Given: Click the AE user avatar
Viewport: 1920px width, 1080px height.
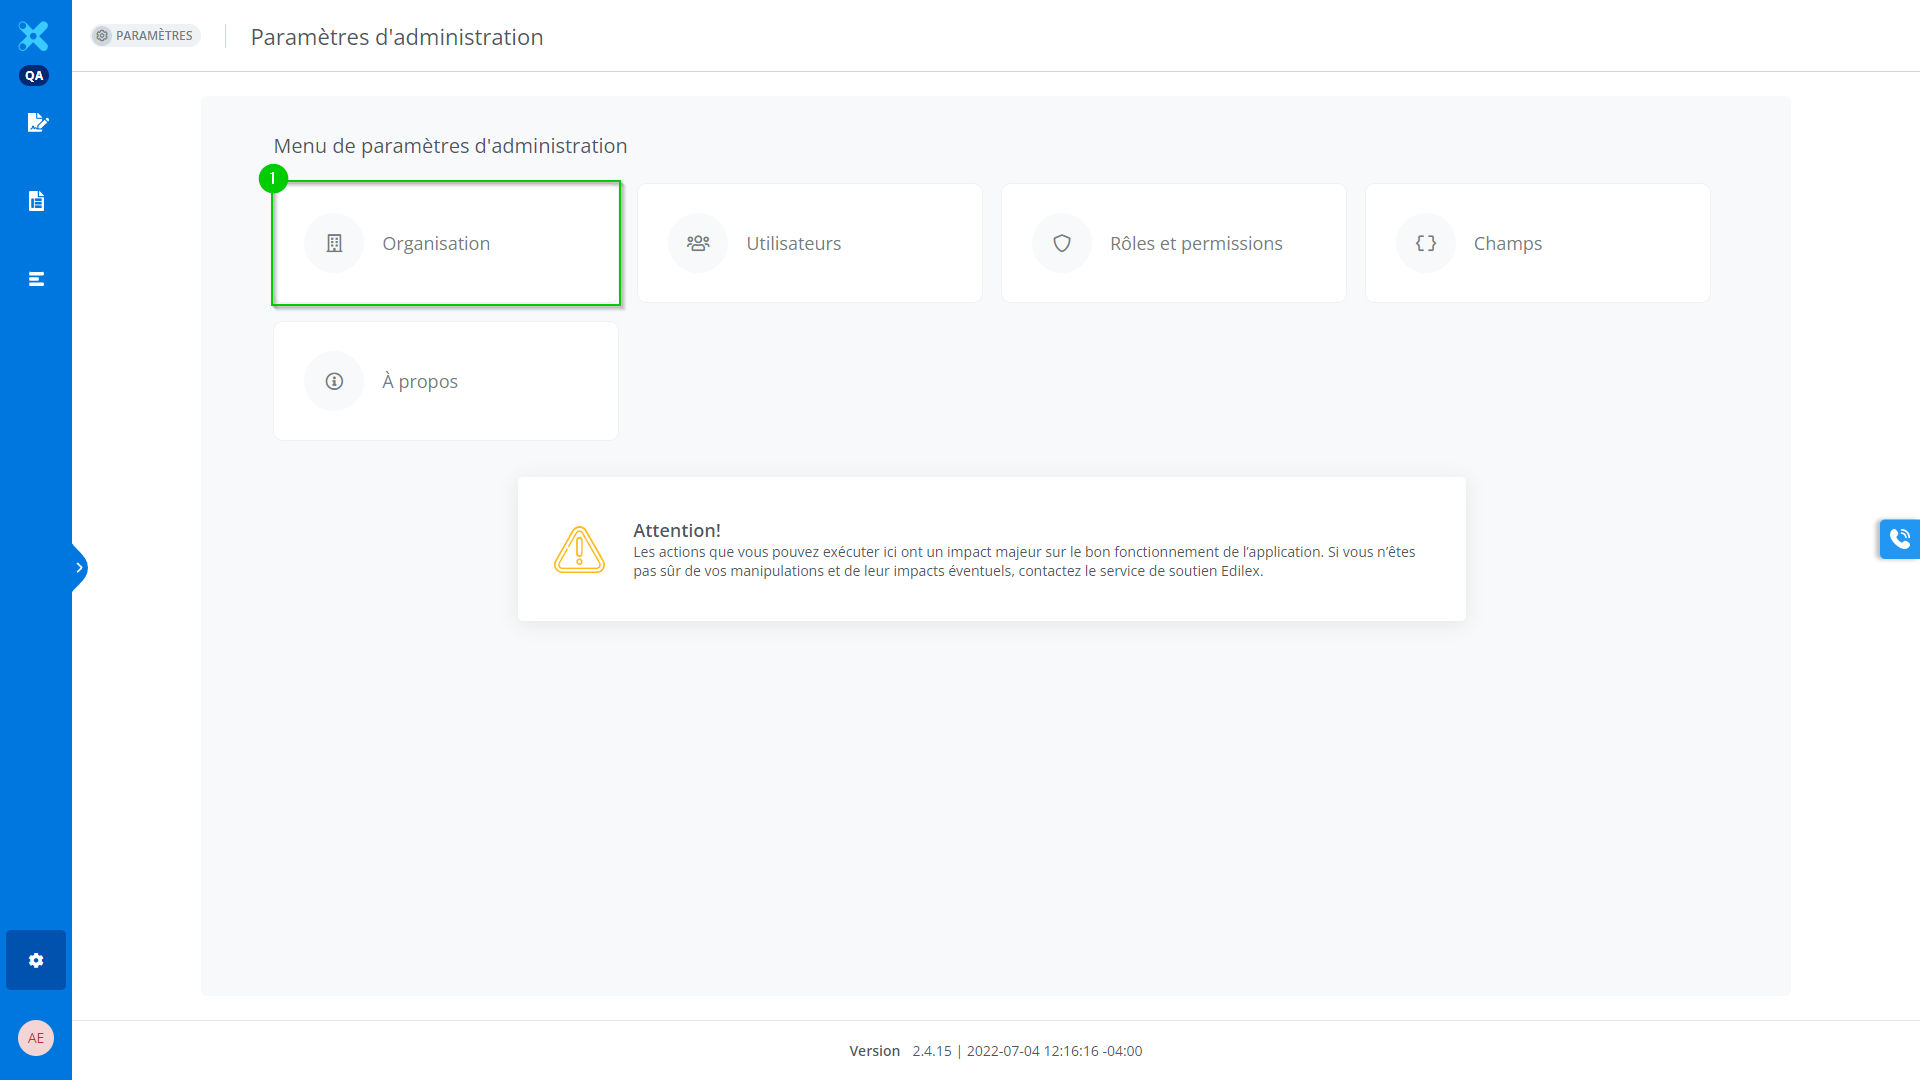Looking at the screenshot, I should coord(36,1038).
